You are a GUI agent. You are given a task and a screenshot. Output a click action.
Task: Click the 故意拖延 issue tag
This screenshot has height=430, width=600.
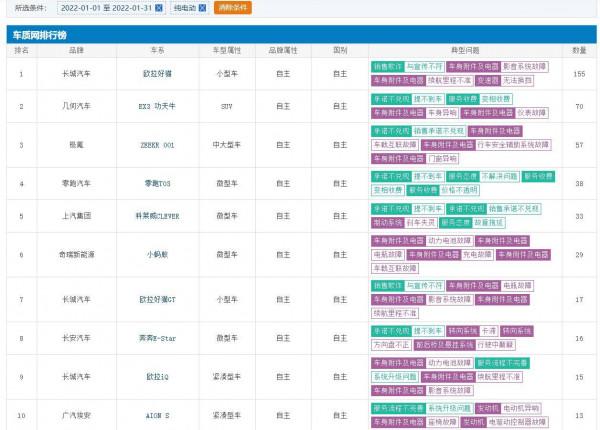489,223
